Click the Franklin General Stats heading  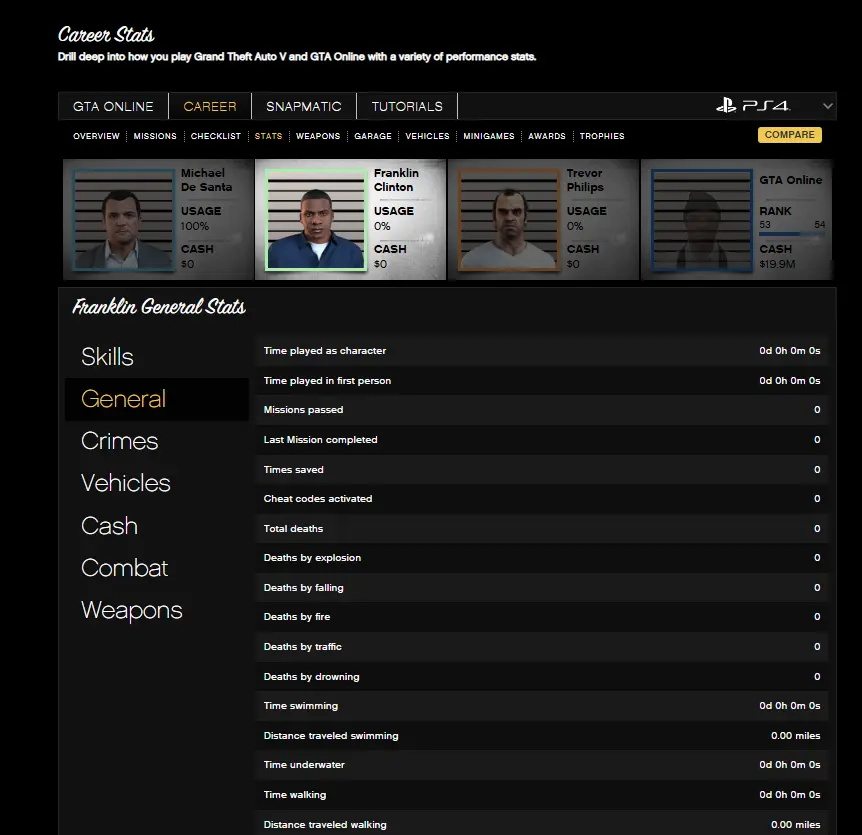pyautogui.click(x=159, y=307)
